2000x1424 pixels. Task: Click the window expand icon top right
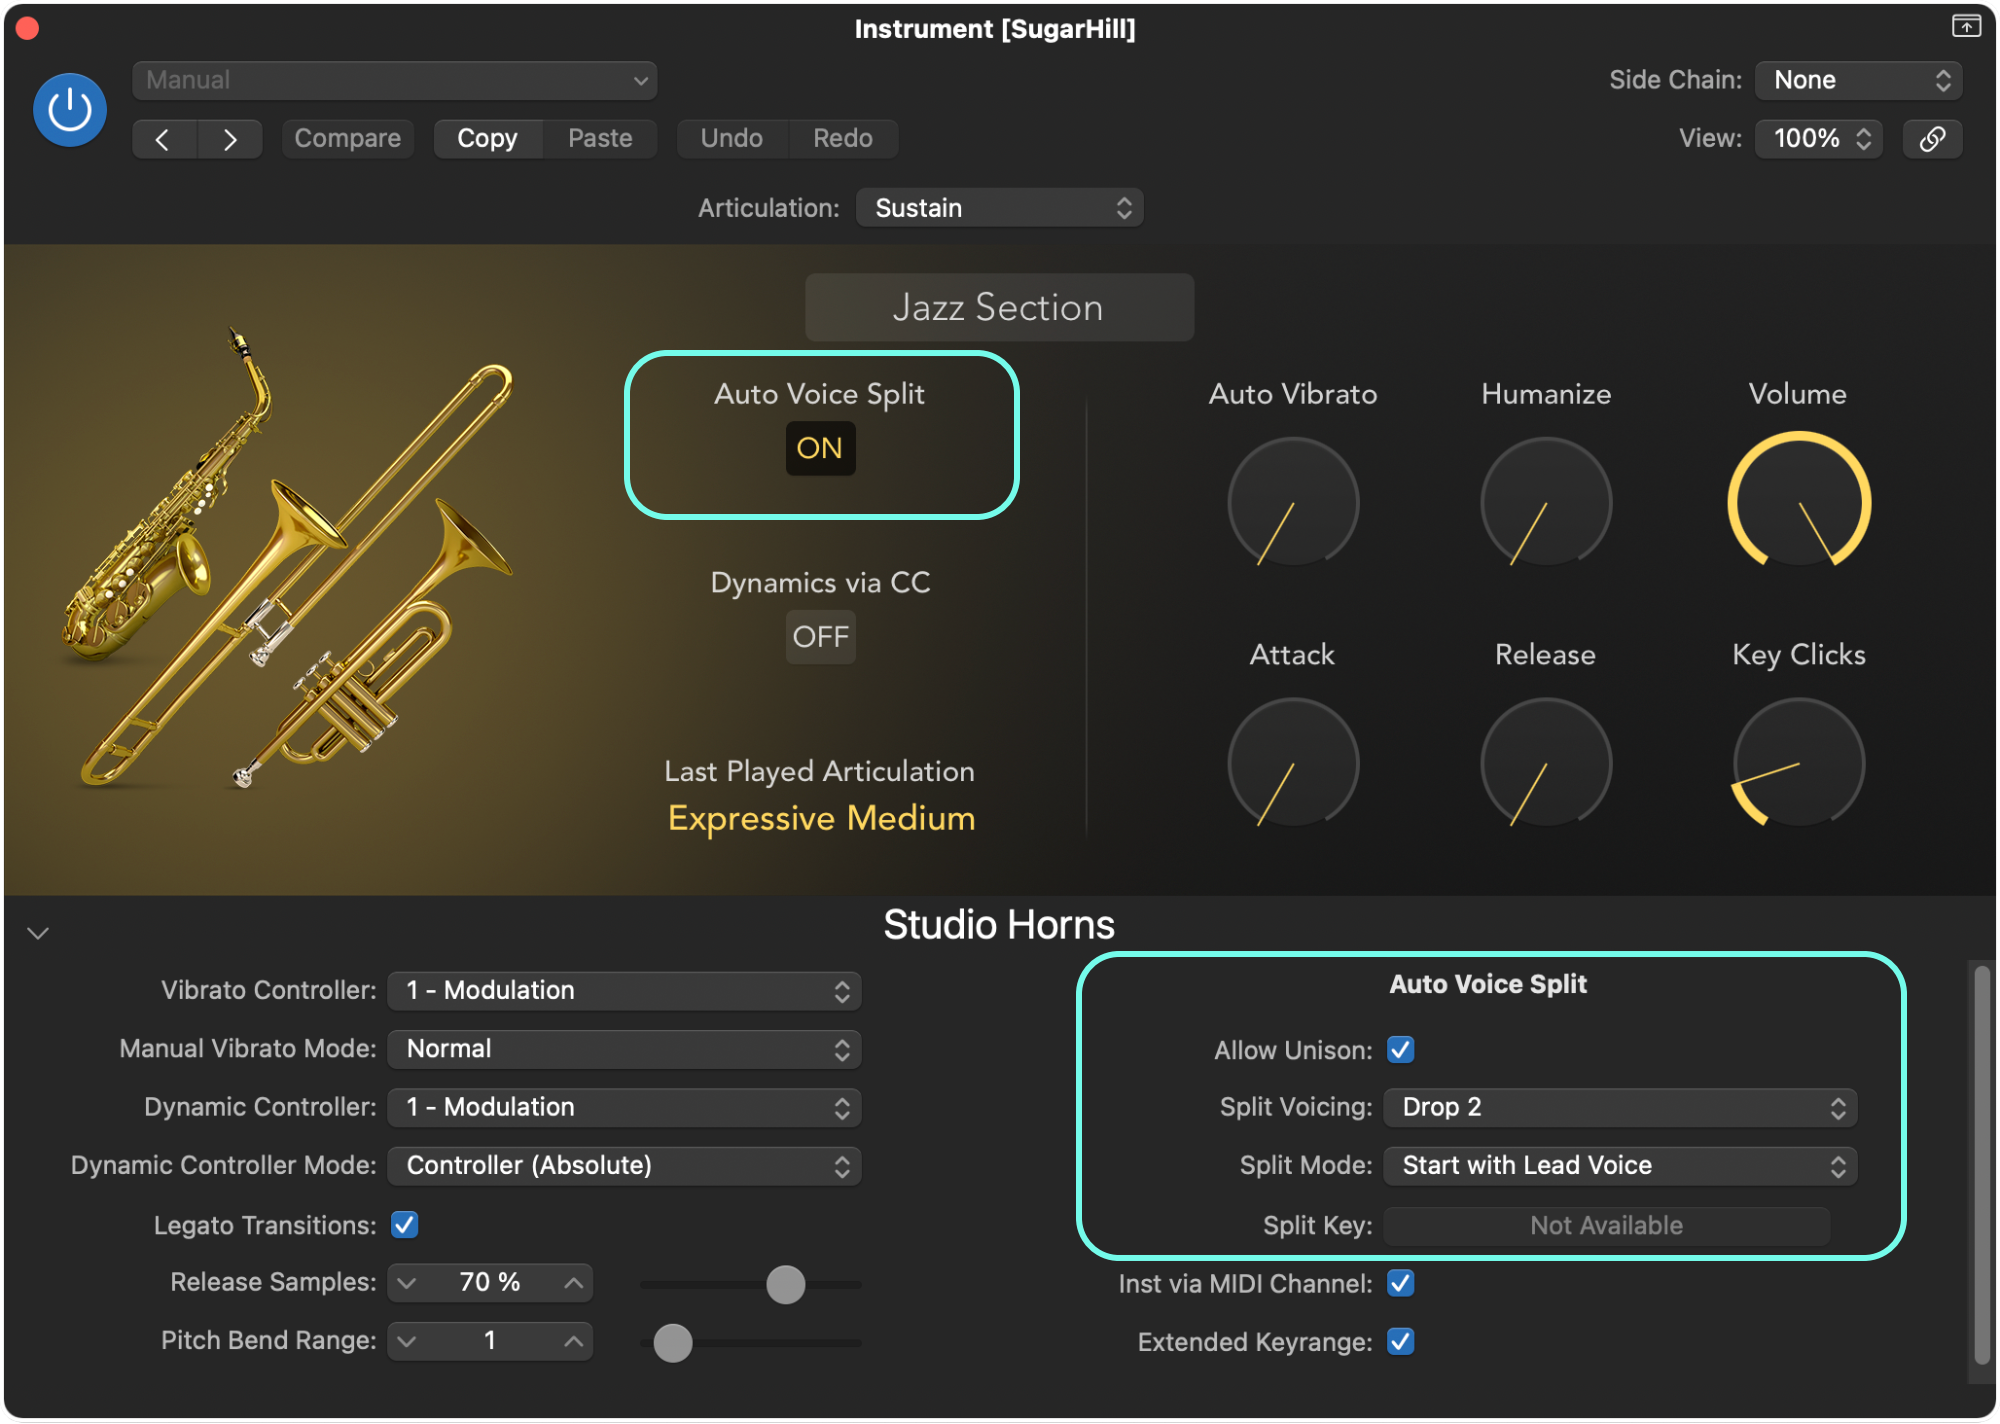click(x=1966, y=27)
